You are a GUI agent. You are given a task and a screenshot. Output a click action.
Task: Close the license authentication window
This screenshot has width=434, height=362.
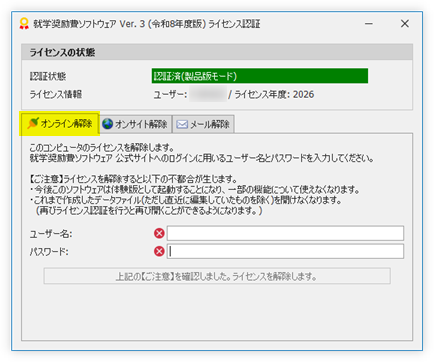[x=405, y=24]
